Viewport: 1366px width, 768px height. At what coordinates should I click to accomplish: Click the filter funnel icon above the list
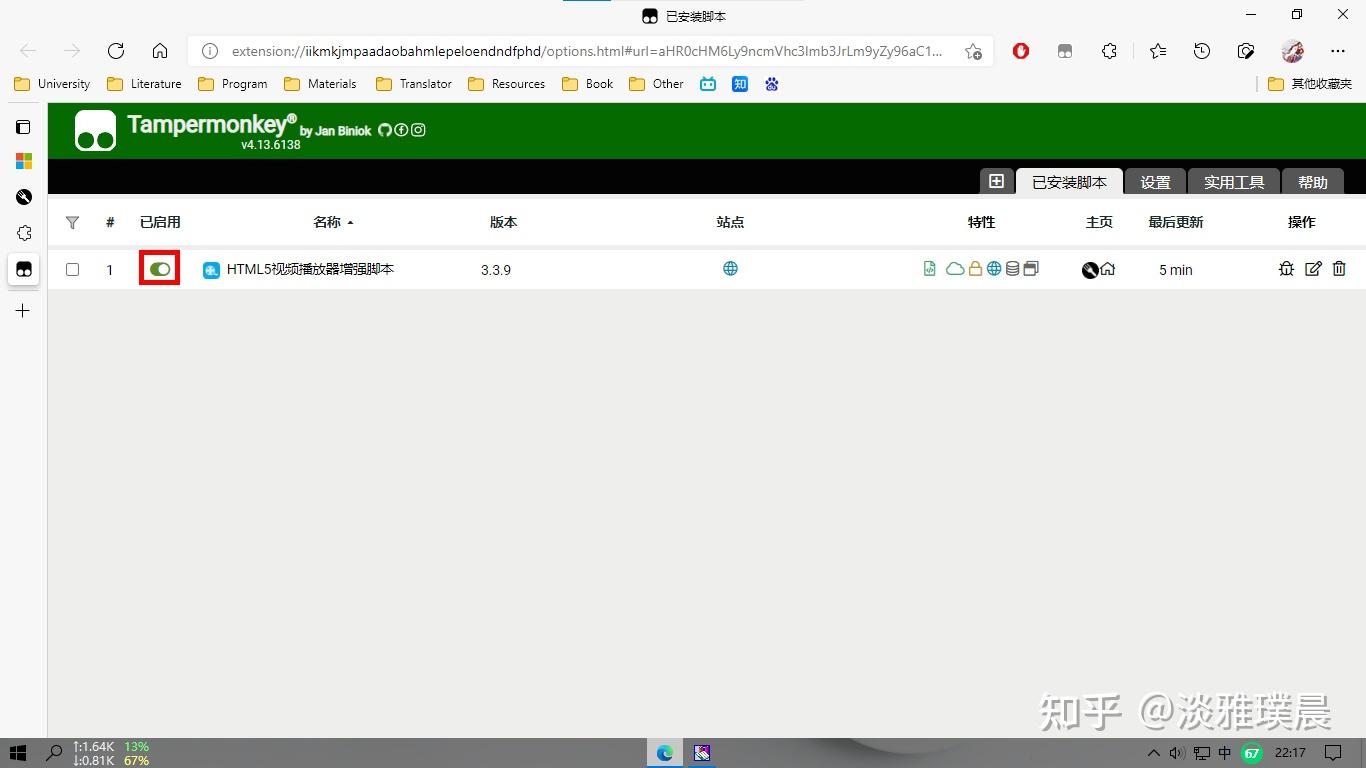tap(72, 222)
